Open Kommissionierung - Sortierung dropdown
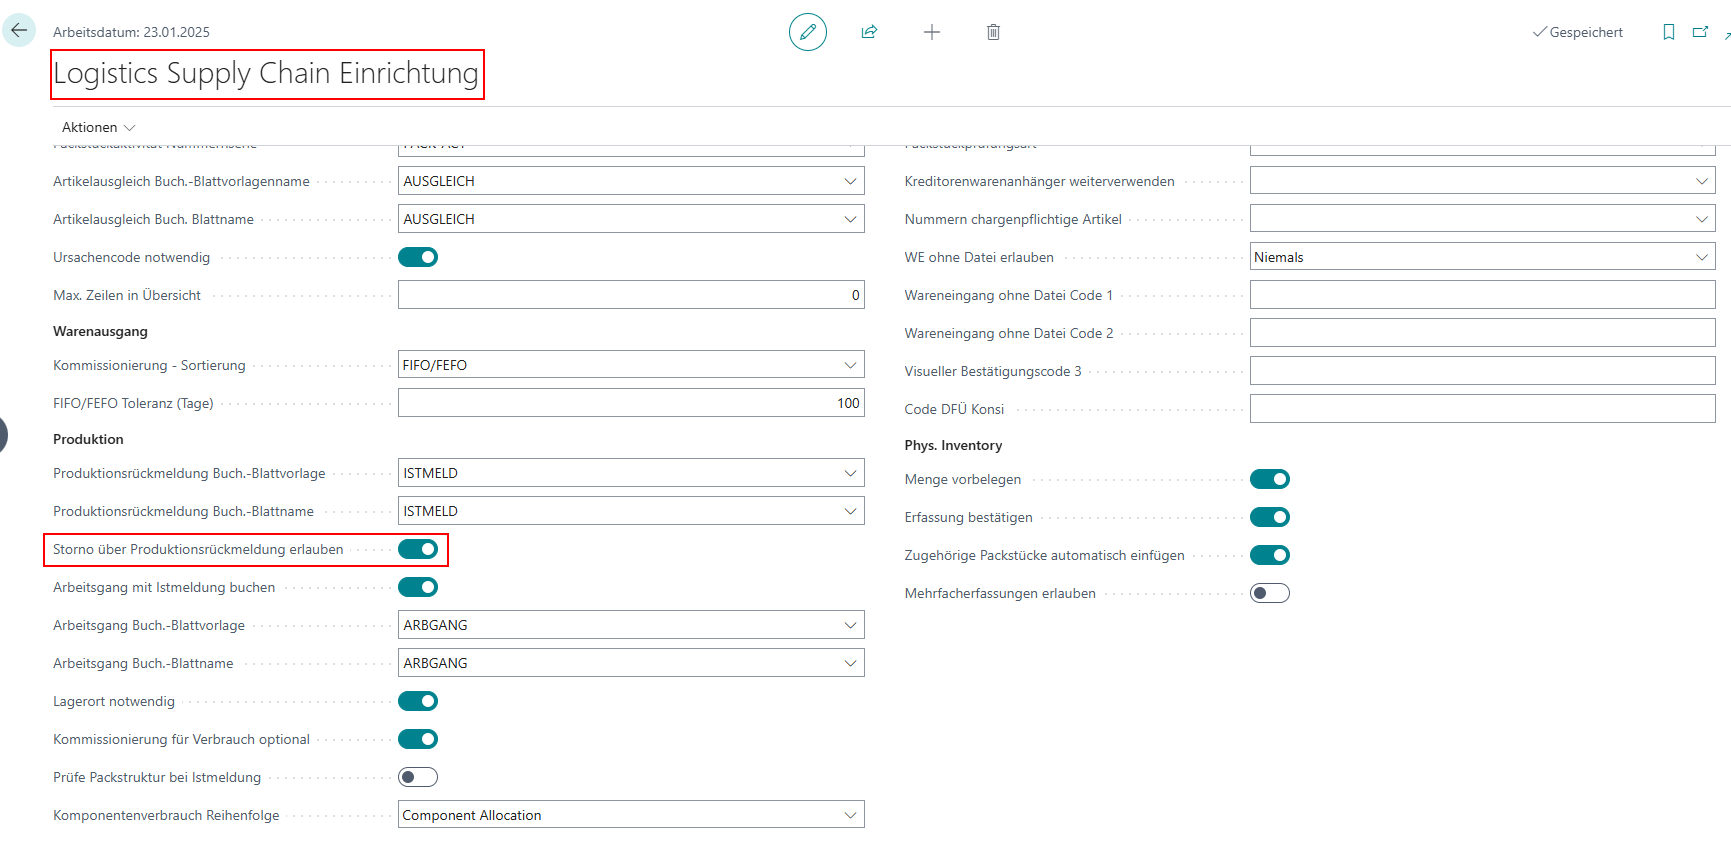 850,365
